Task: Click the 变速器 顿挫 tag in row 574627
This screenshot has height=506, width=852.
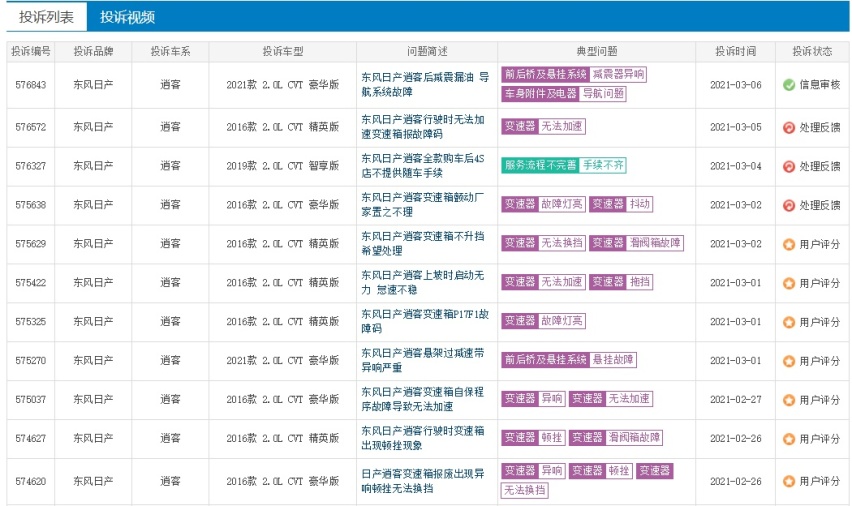Action: pos(533,438)
